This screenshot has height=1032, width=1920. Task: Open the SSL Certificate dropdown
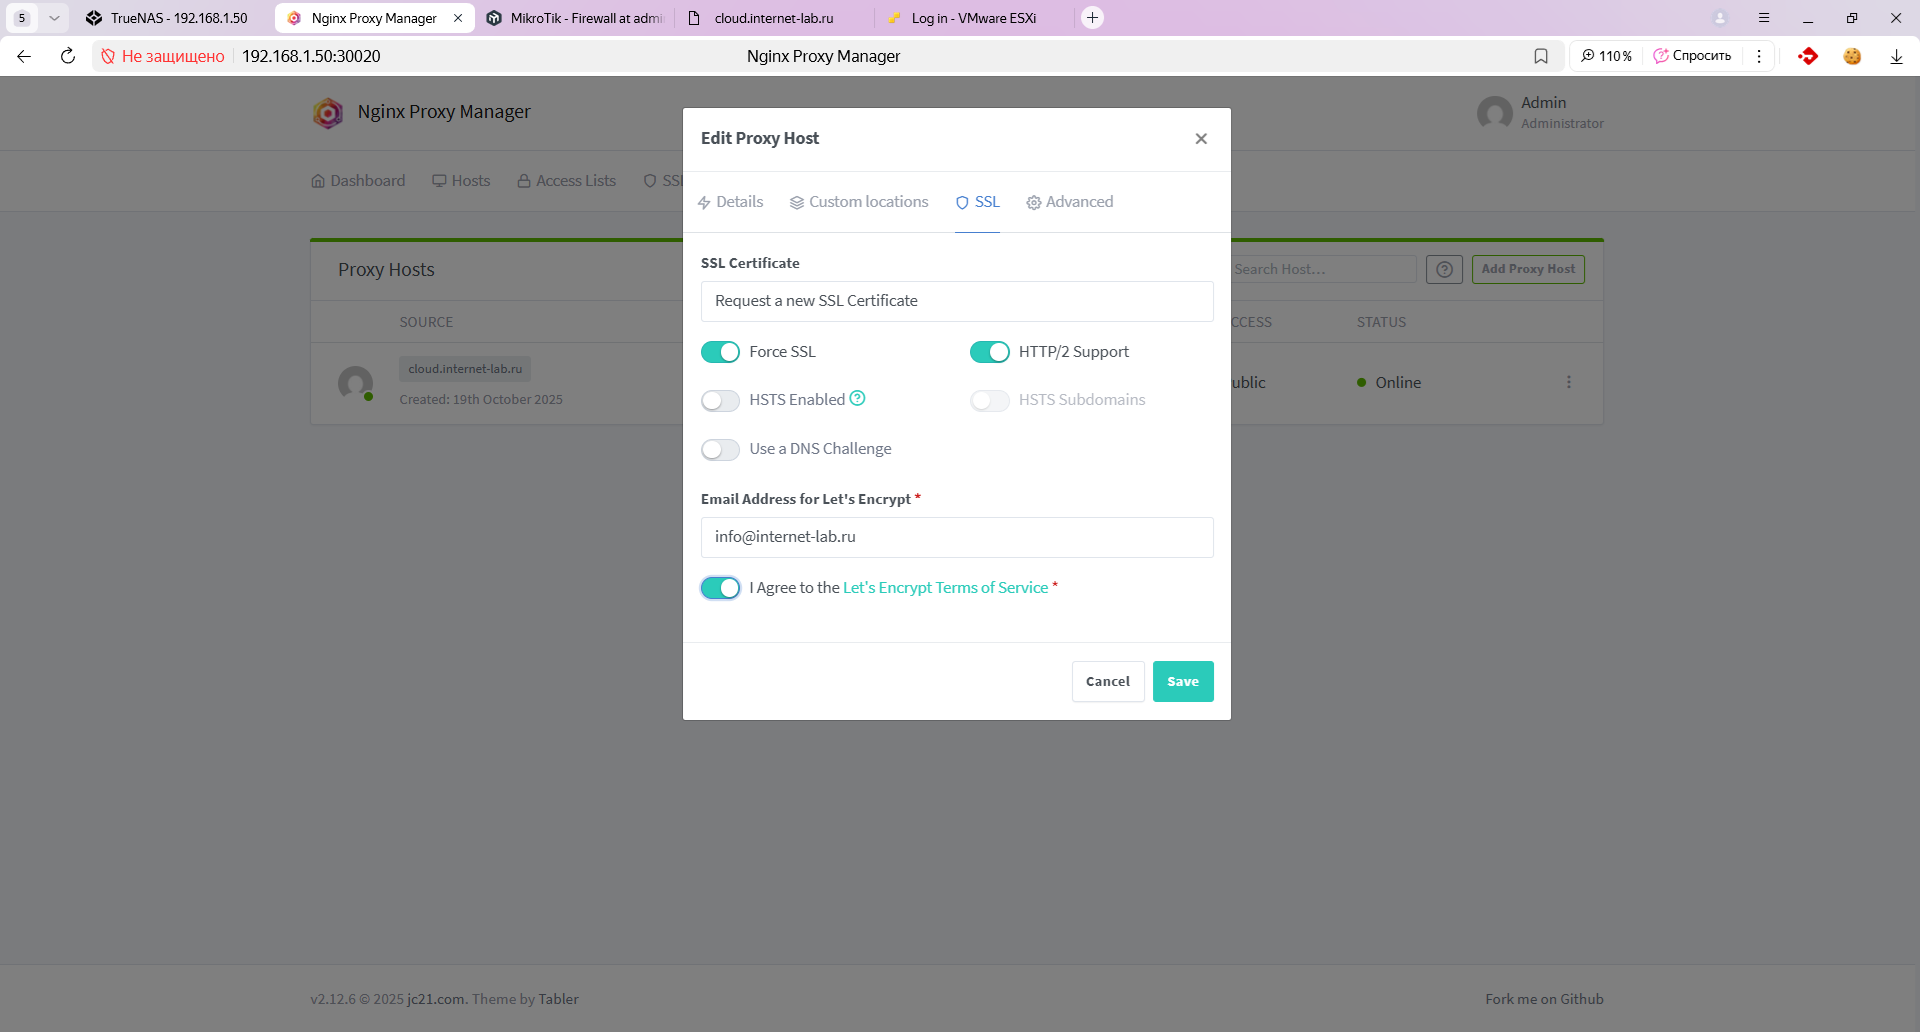[x=956, y=301]
